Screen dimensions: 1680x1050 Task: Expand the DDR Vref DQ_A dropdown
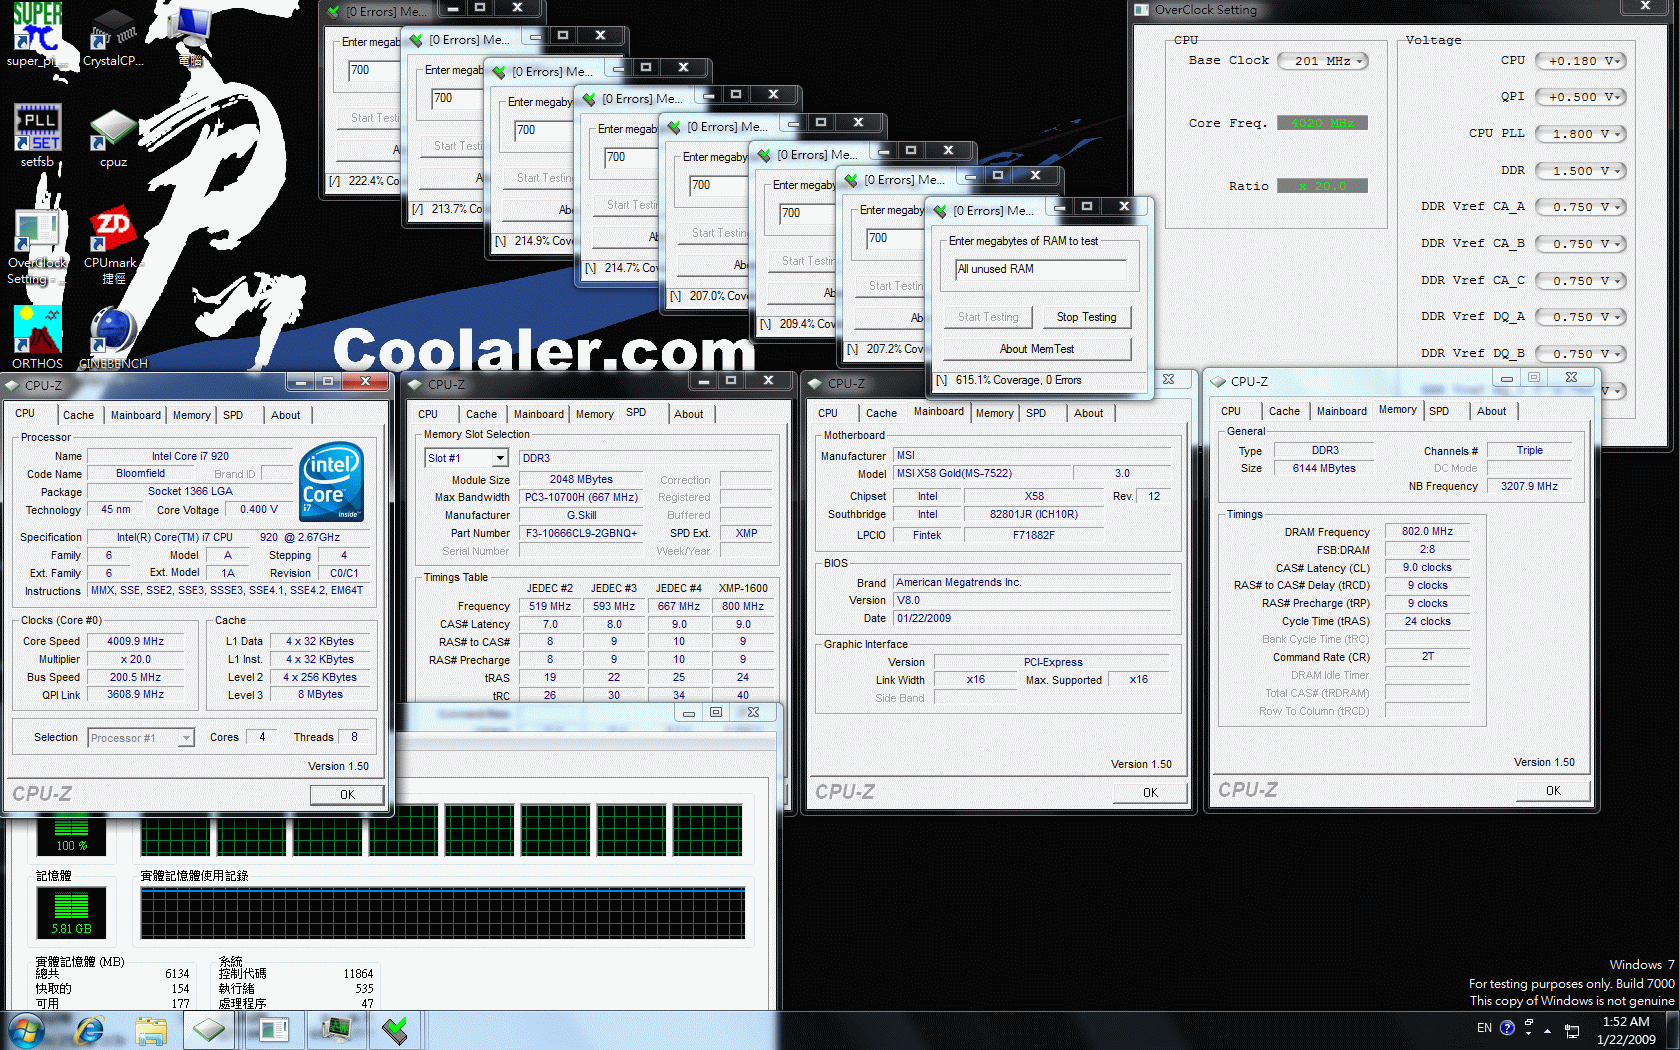point(1580,317)
